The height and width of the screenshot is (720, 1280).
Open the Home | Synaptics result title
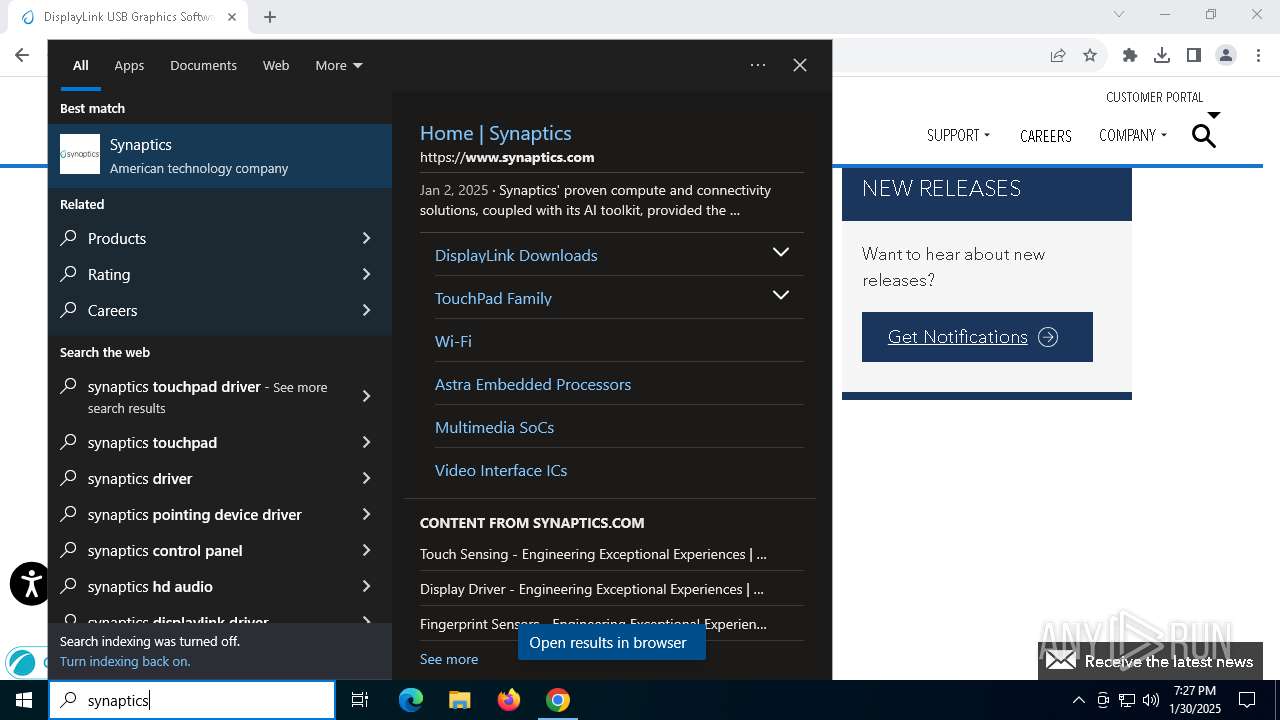(x=496, y=133)
